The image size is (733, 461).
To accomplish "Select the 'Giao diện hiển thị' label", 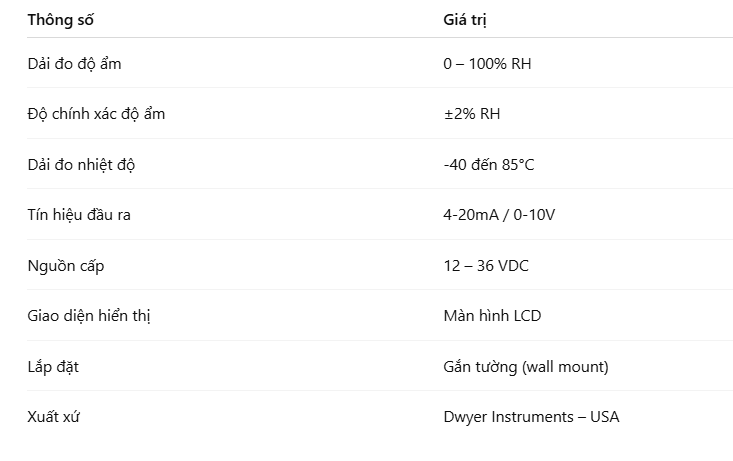I will [x=89, y=316].
